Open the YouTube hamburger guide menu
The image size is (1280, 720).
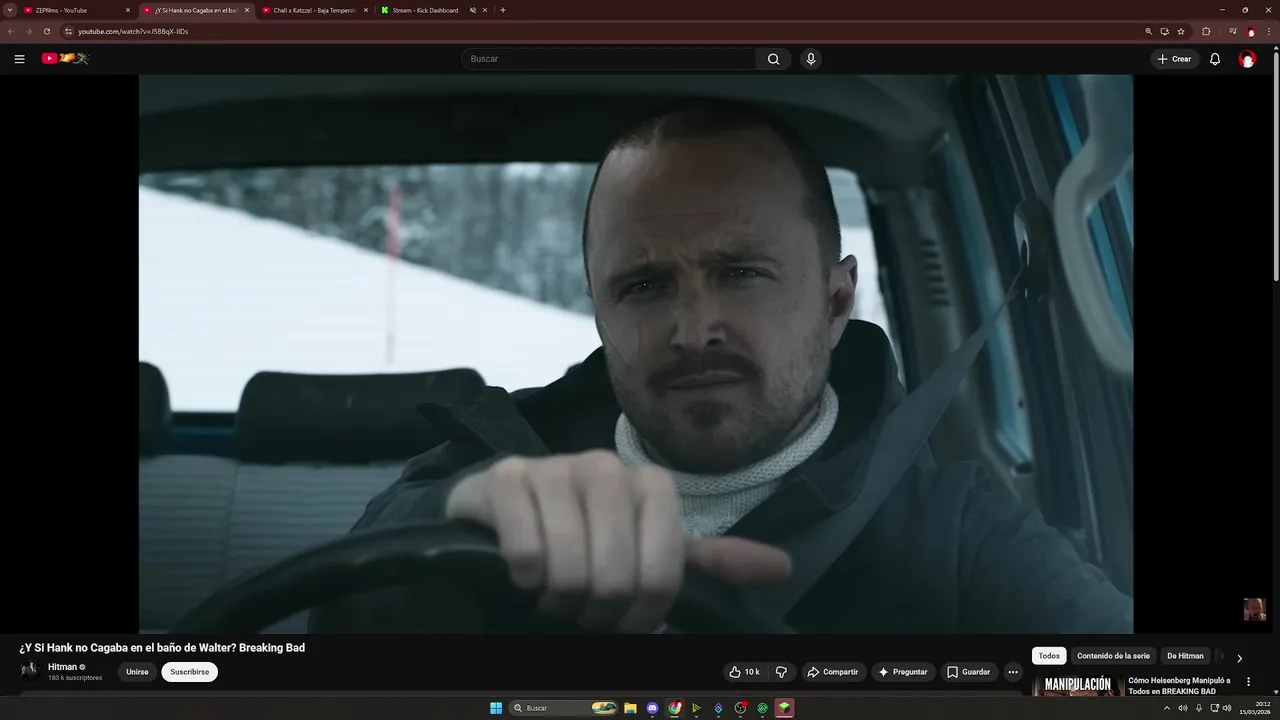pyautogui.click(x=19, y=59)
